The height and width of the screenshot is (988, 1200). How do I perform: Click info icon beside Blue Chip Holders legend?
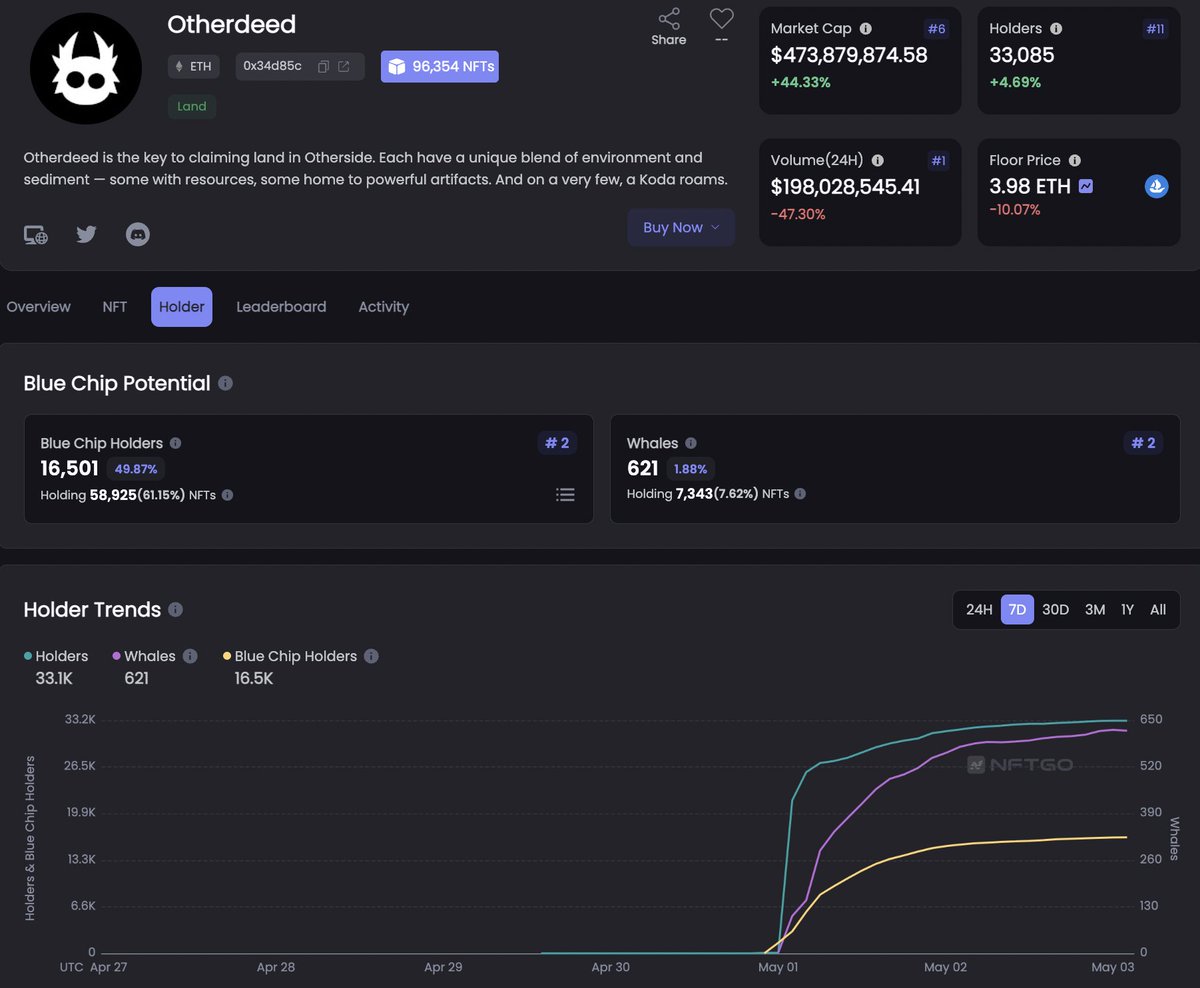pos(371,657)
